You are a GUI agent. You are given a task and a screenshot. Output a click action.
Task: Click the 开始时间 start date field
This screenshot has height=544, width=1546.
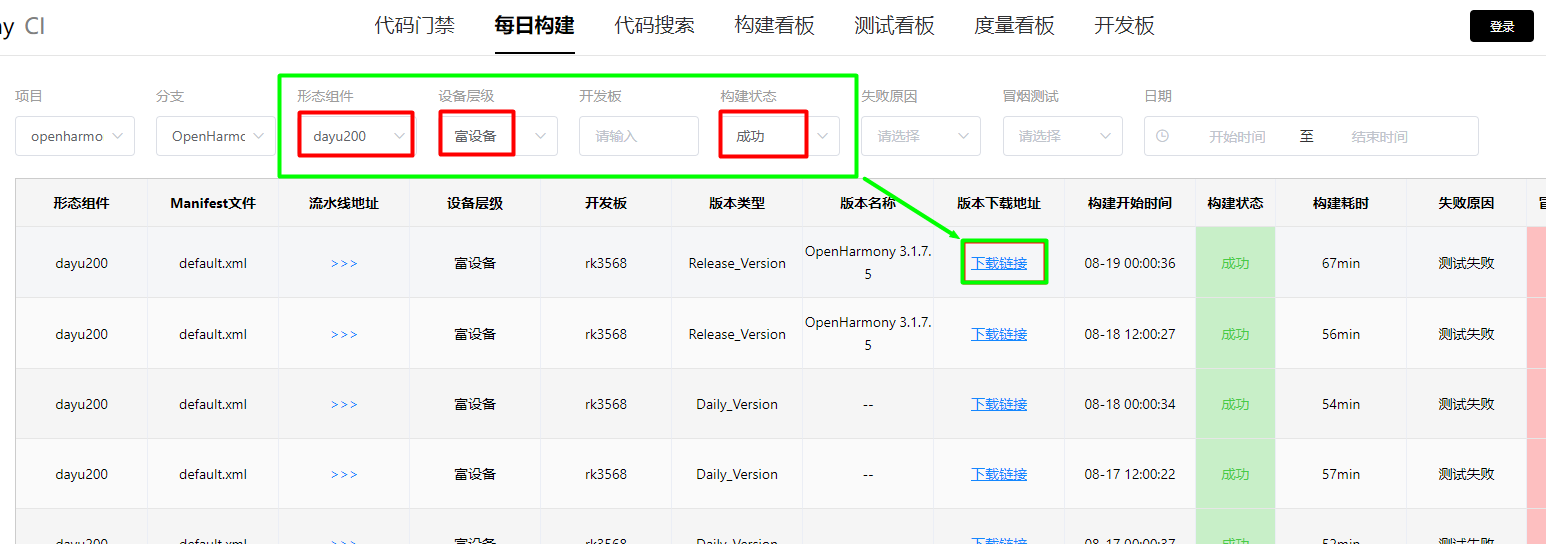[1237, 136]
